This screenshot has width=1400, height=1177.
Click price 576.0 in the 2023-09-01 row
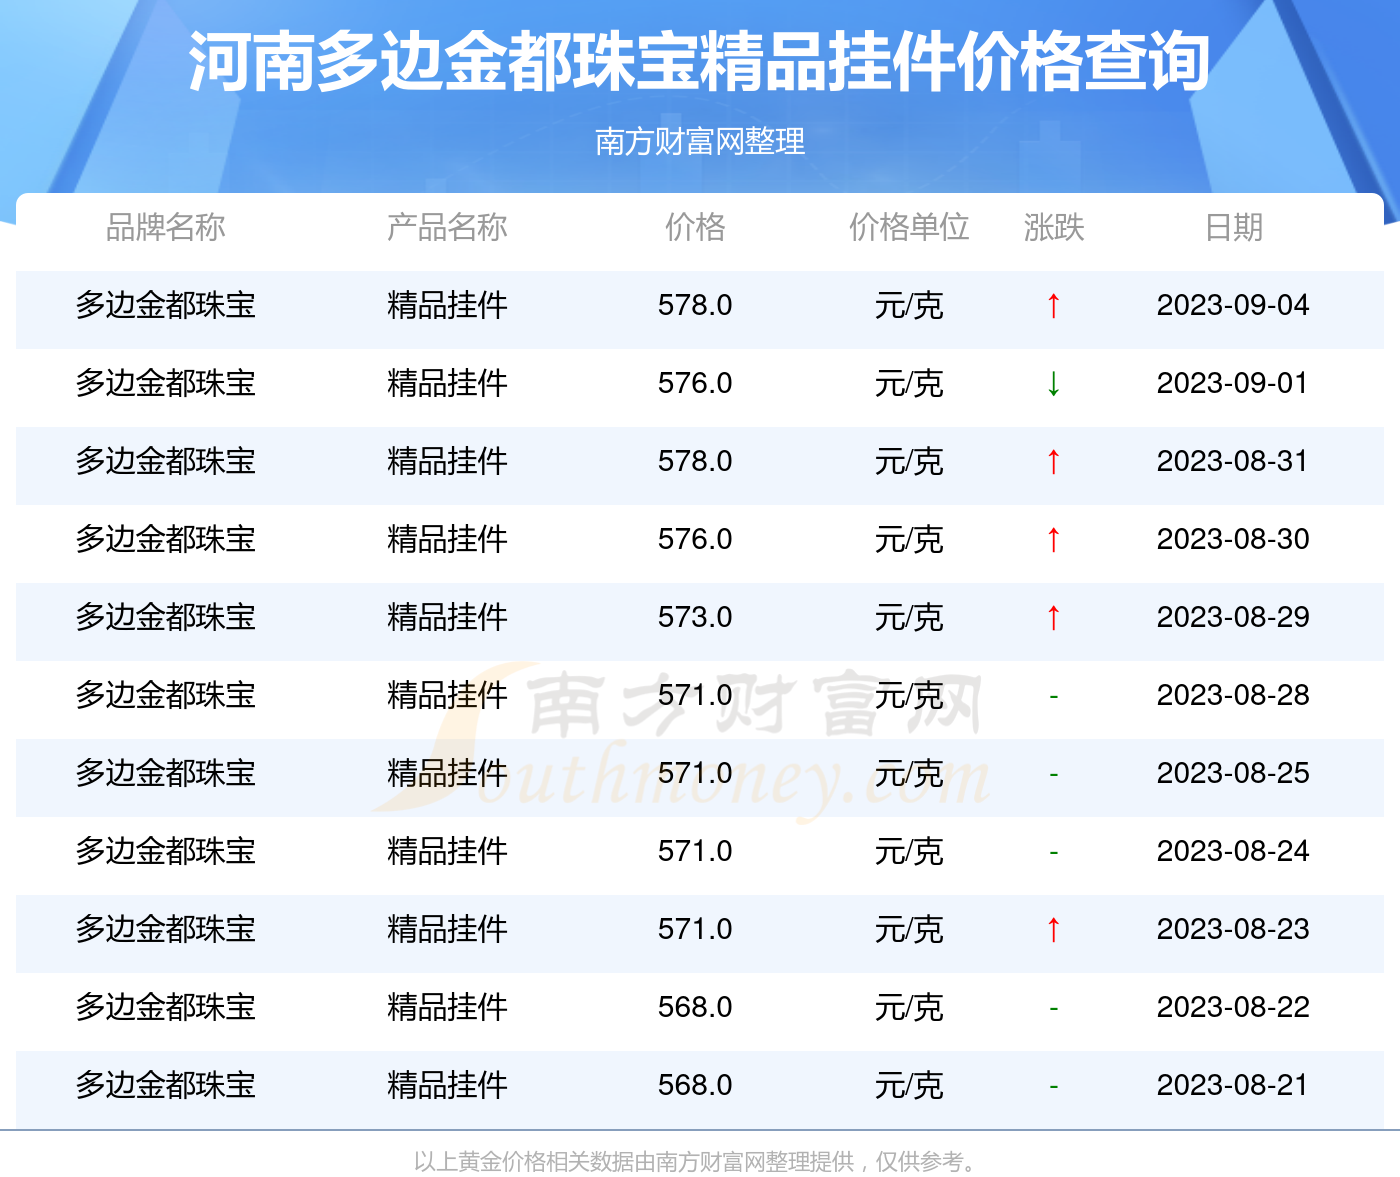[x=695, y=383]
